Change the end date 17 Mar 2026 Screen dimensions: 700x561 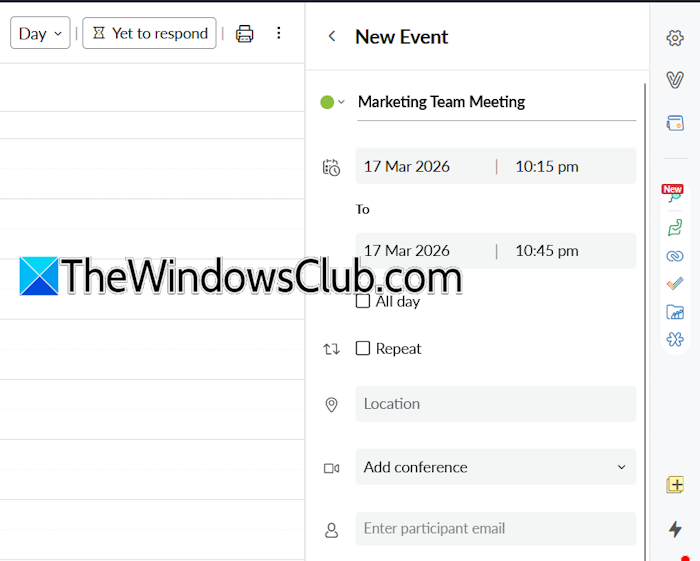(x=407, y=251)
